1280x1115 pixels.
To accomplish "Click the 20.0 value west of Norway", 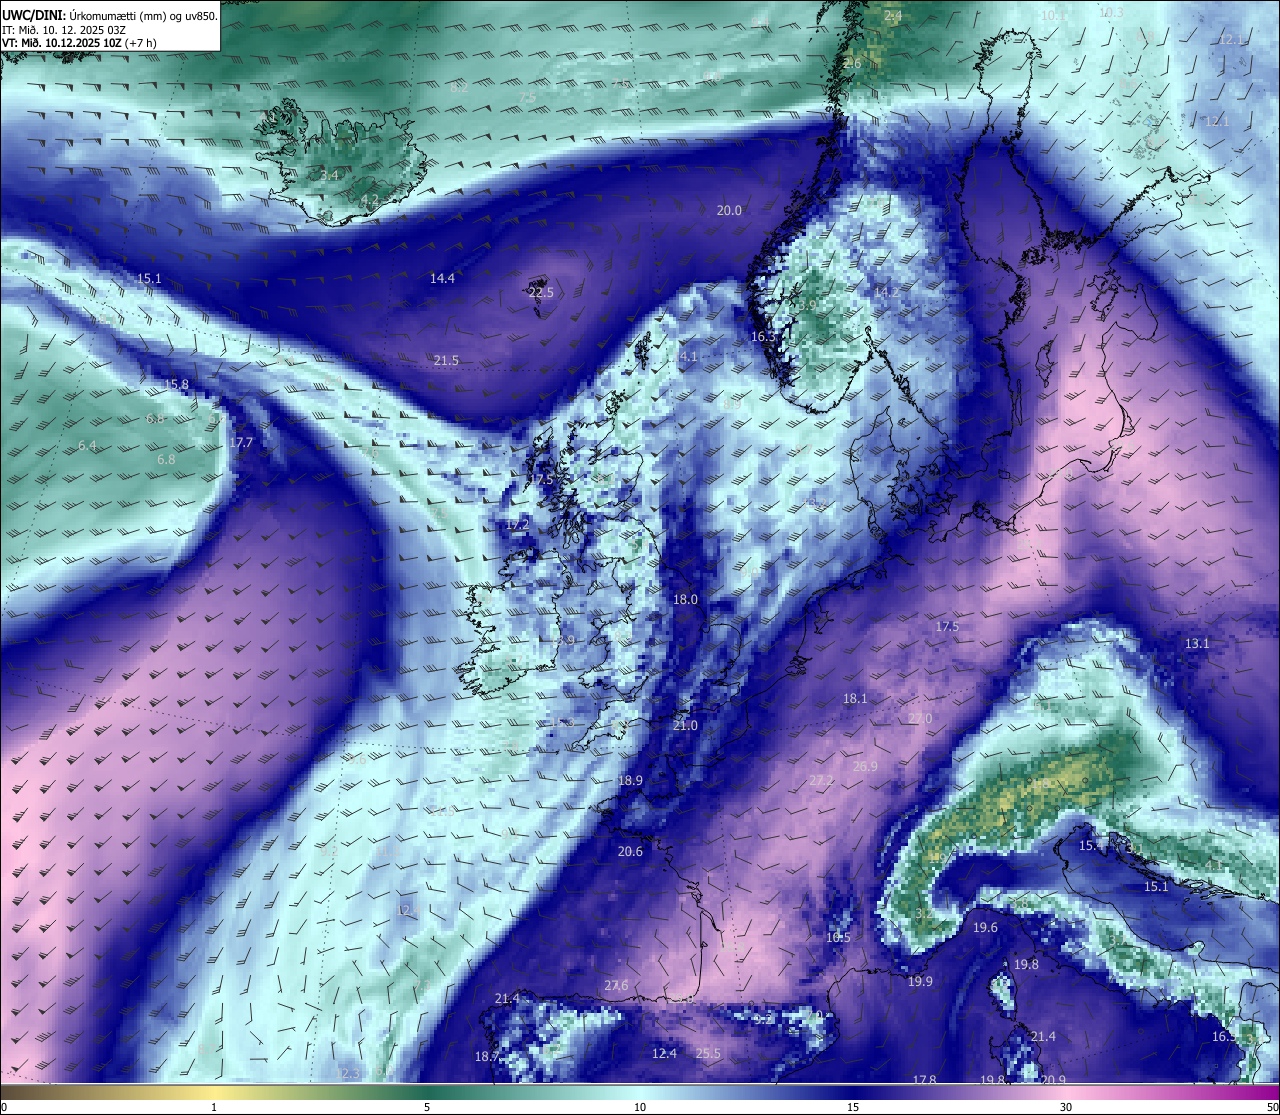I will click(x=729, y=210).
